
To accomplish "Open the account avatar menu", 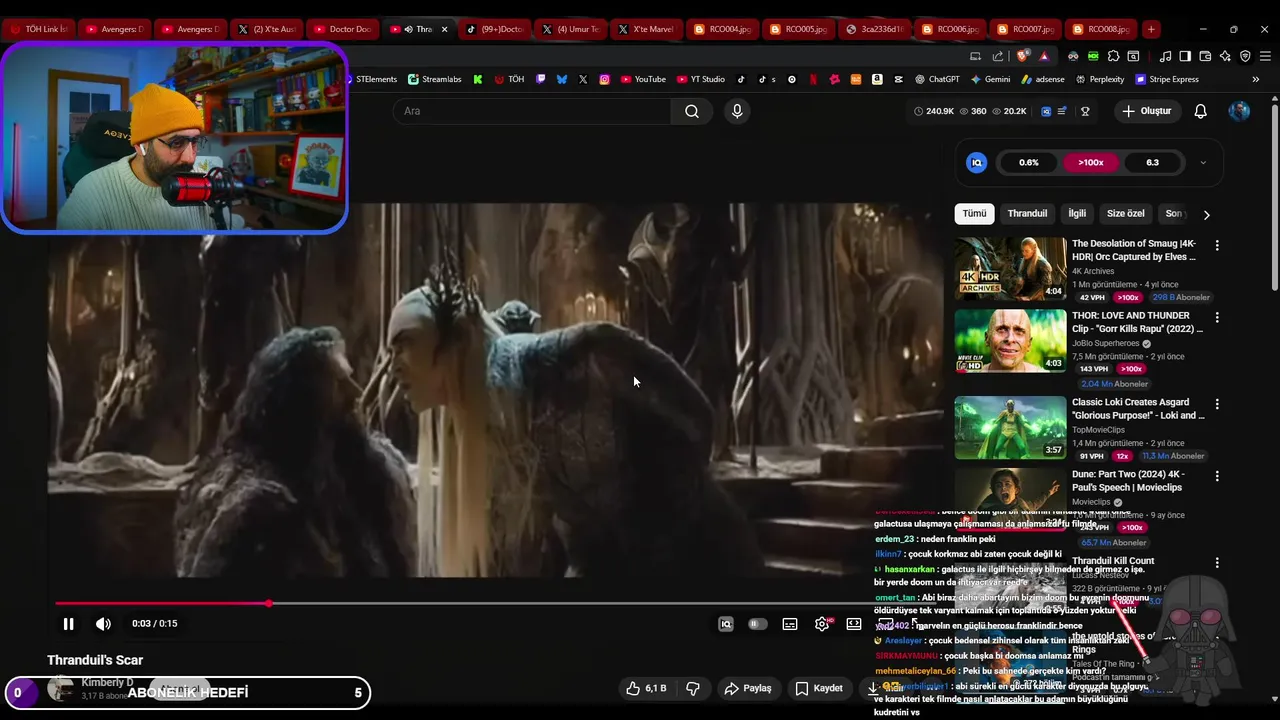I will (x=1239, y=111).
